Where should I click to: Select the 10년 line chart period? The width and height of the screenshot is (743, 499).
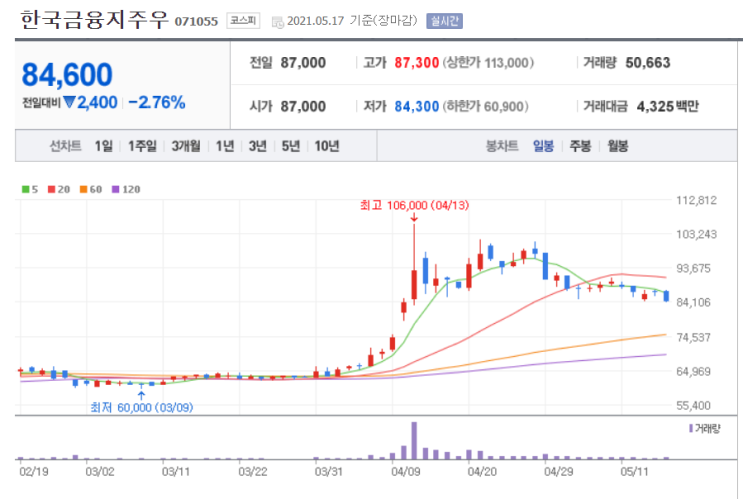click(x=327, y=146)
